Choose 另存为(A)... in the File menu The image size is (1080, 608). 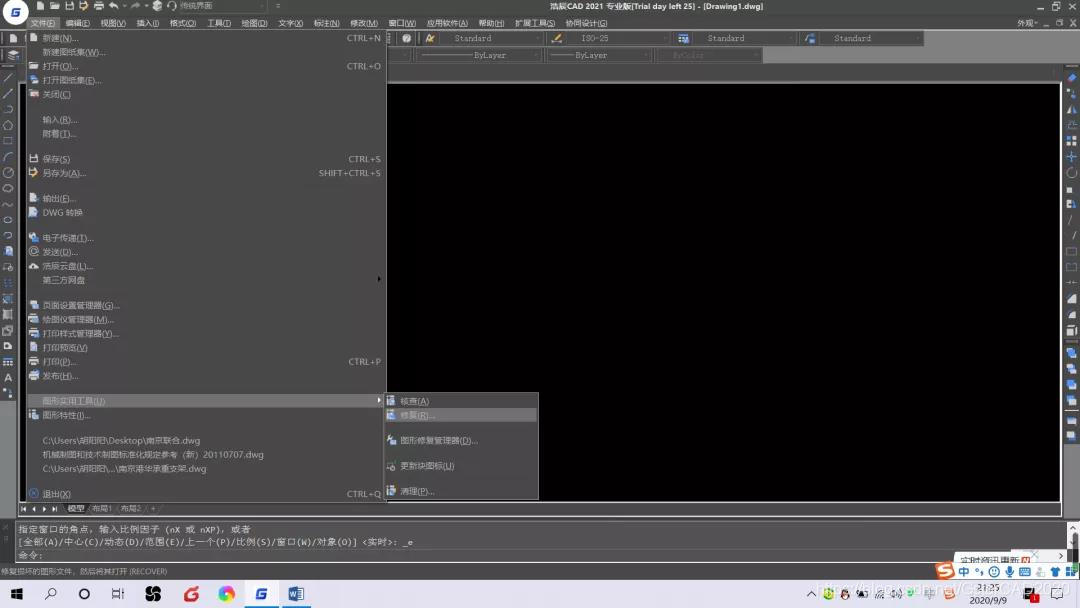coord(206,173)
